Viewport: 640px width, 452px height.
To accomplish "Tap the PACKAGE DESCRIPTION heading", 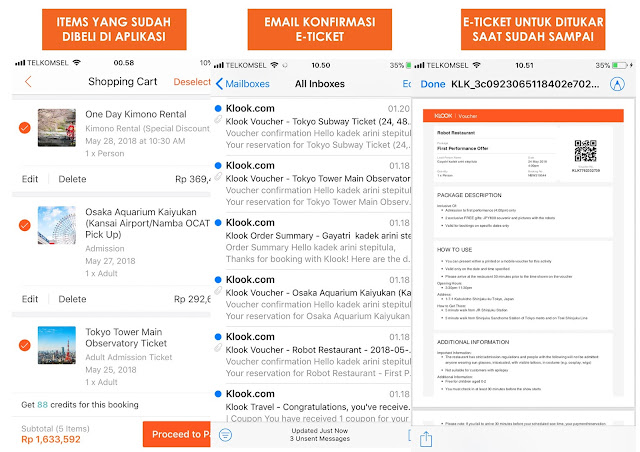I will (x=469, y=195).
